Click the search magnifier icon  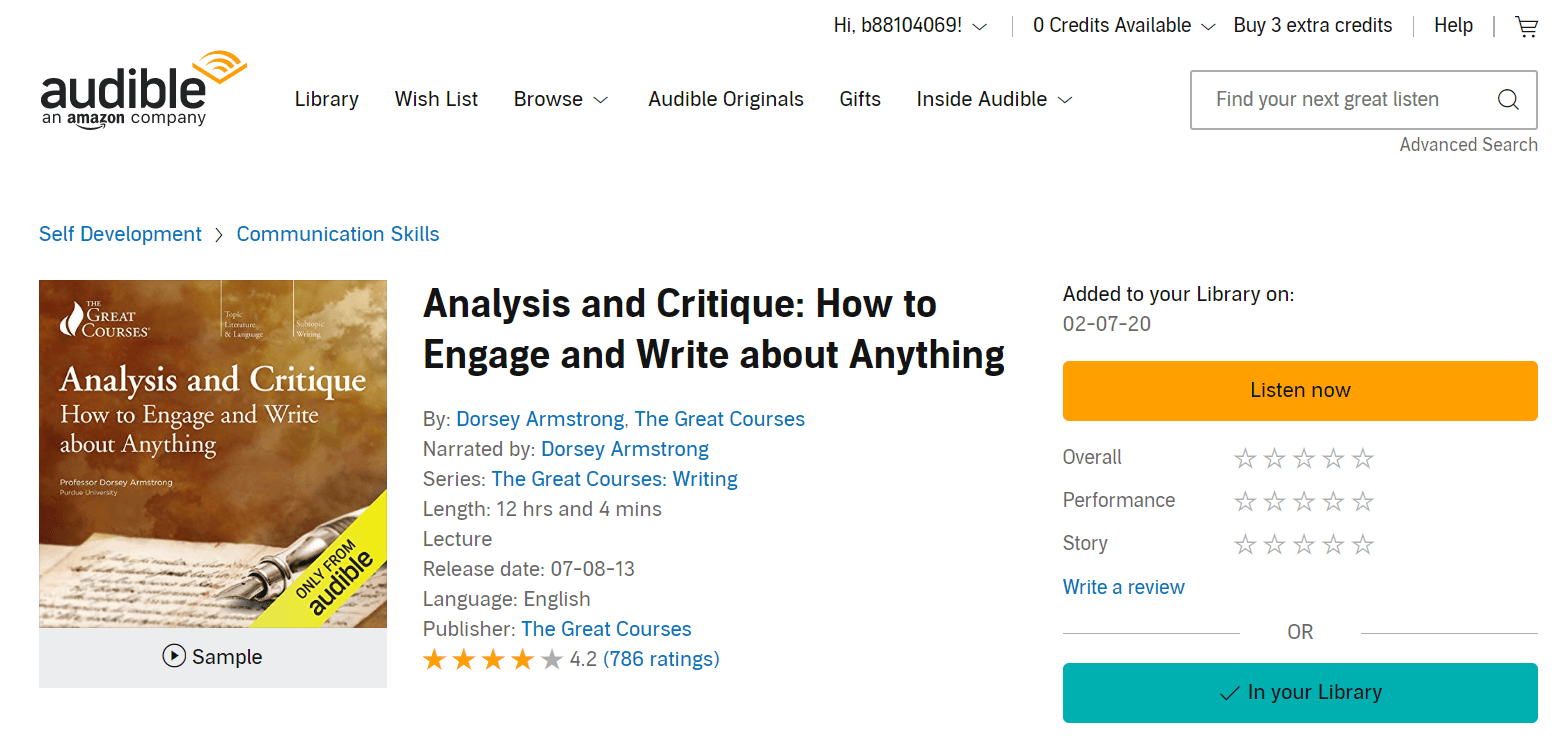tap(1508, 99)
